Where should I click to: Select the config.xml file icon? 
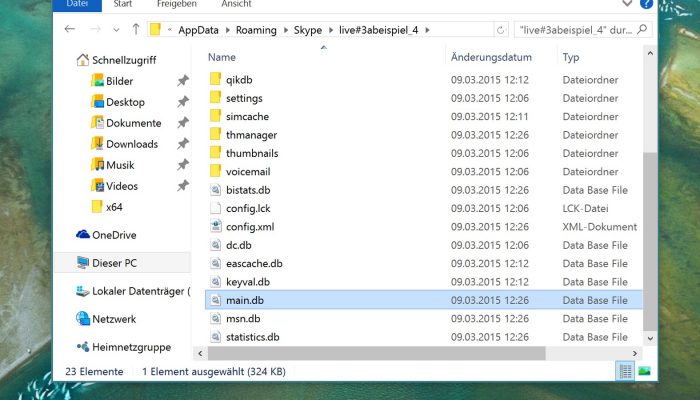coord(216,226)
